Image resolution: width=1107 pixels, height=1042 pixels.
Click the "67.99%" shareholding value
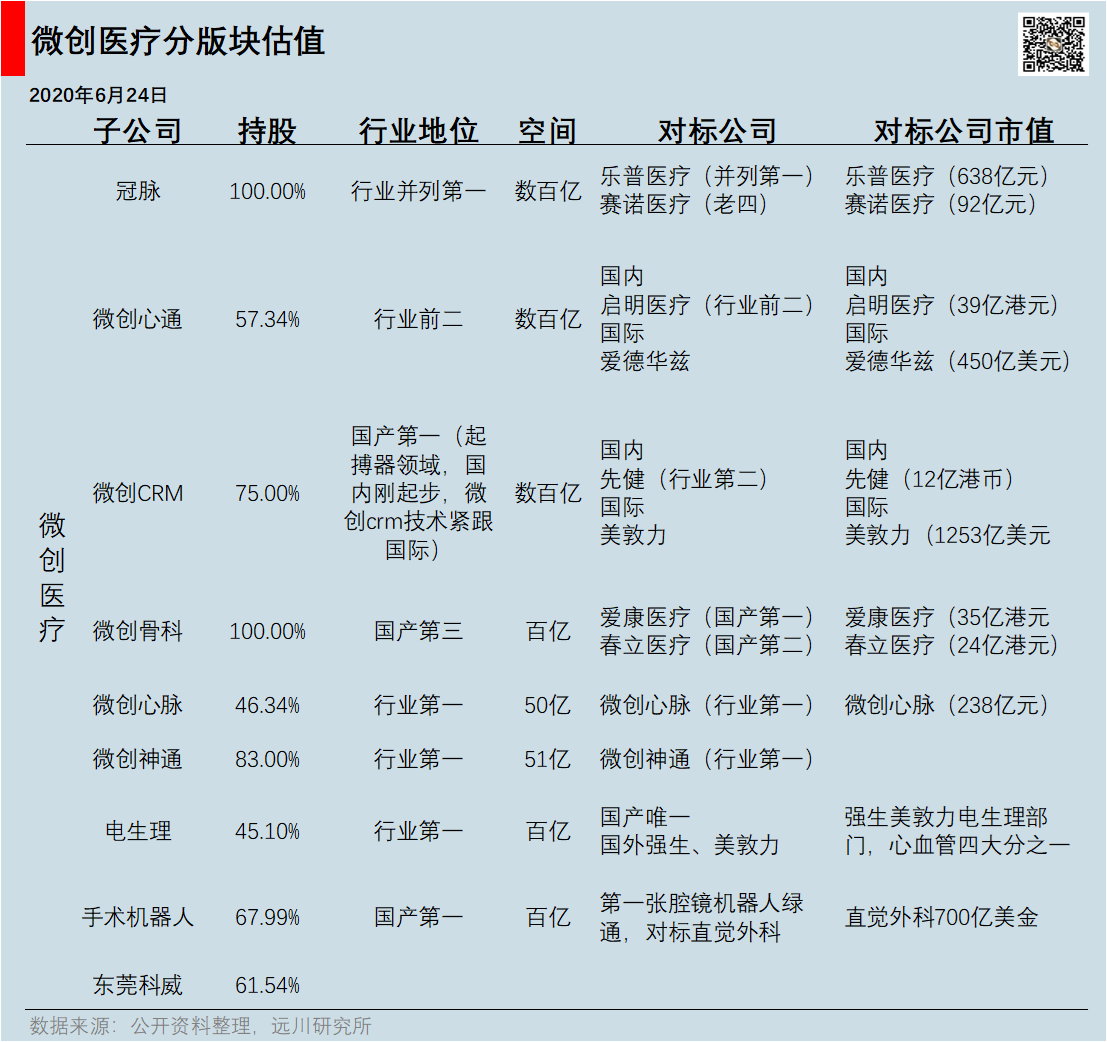[267, 918]
